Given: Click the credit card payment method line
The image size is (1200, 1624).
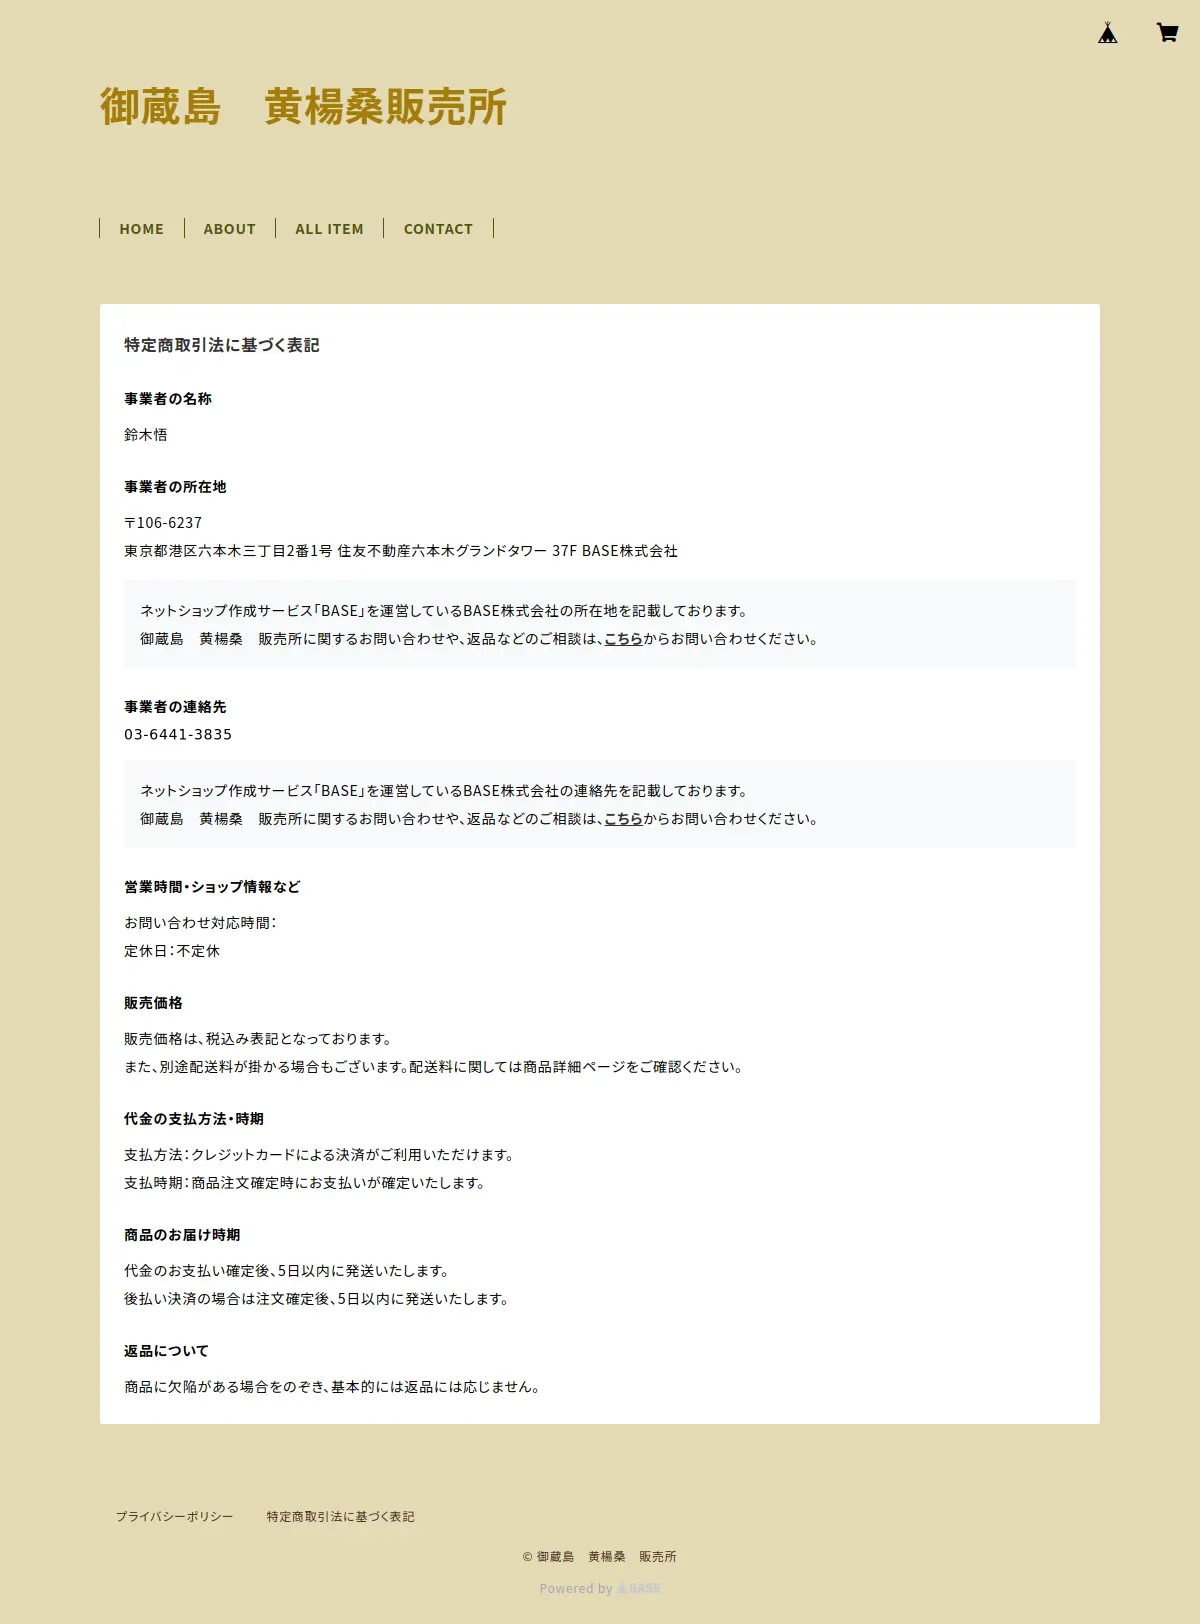Looking at the screenshot, I should (x=321, y=1155).
